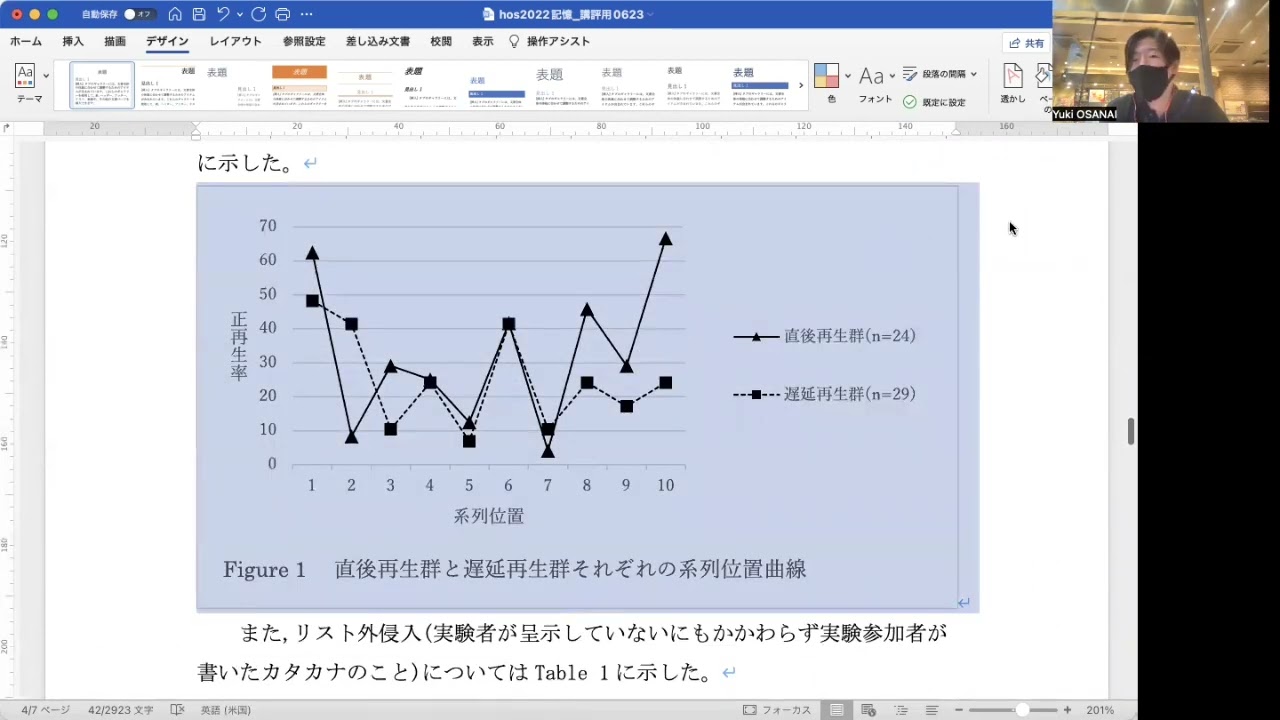Open the 参照設定 tab

pos(304,41)
